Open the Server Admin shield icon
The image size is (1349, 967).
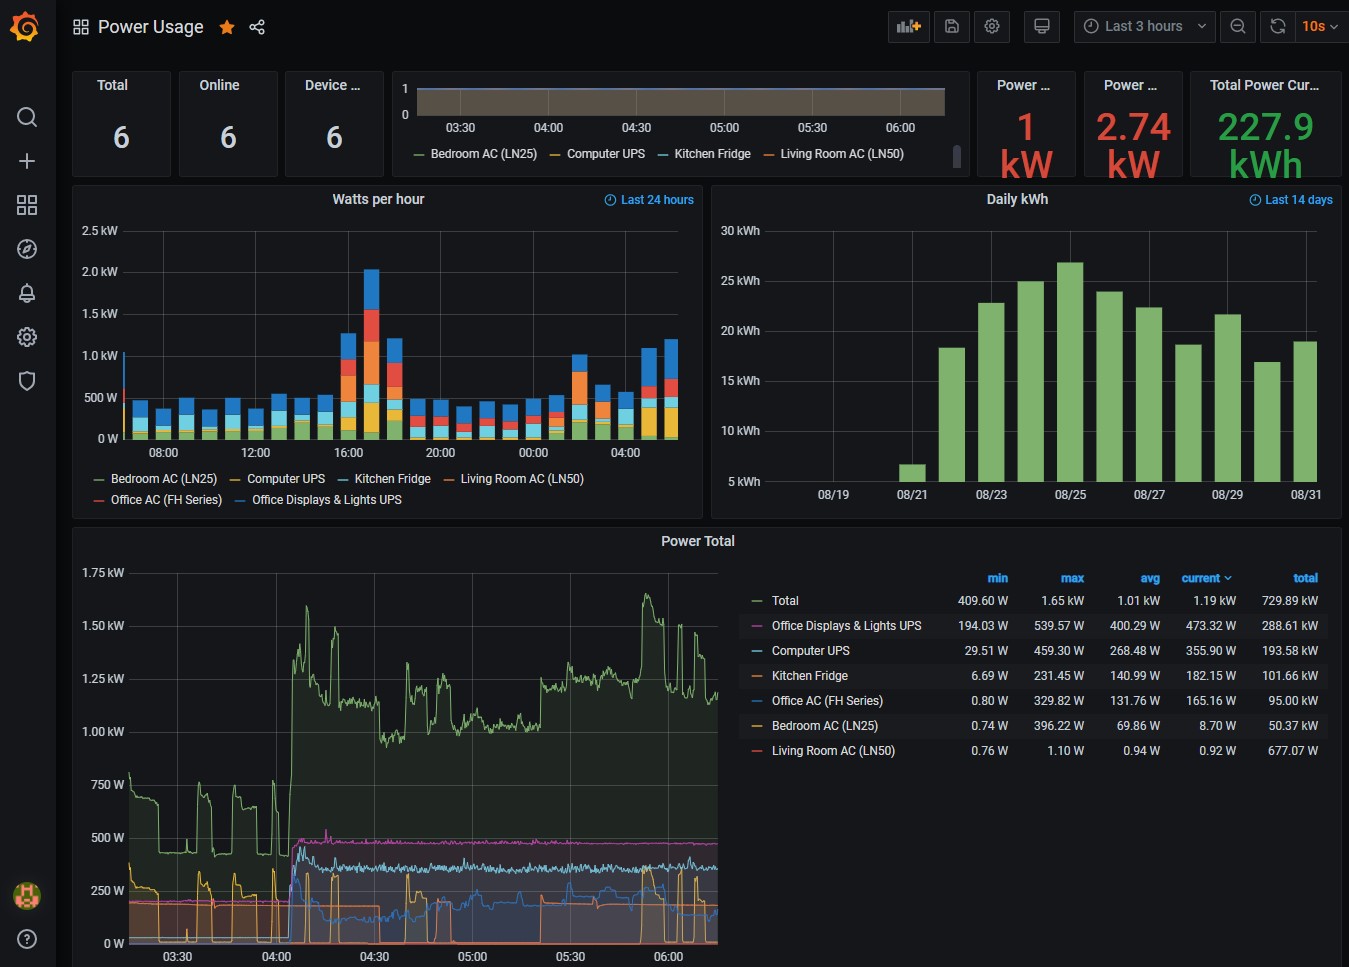(27, 381)
